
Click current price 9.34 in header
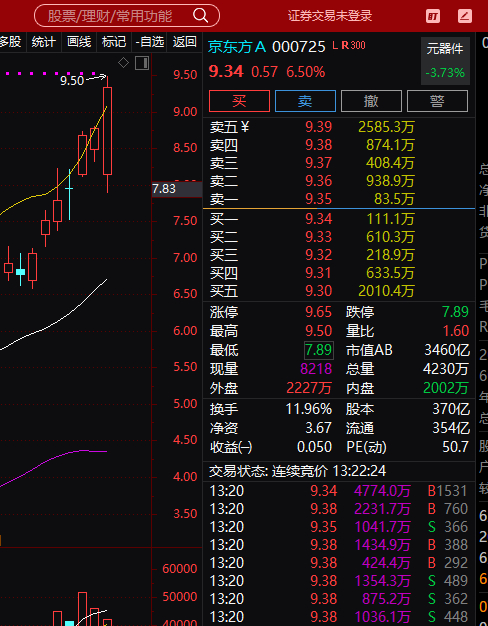pyautogui.click(x=226, y=72)
